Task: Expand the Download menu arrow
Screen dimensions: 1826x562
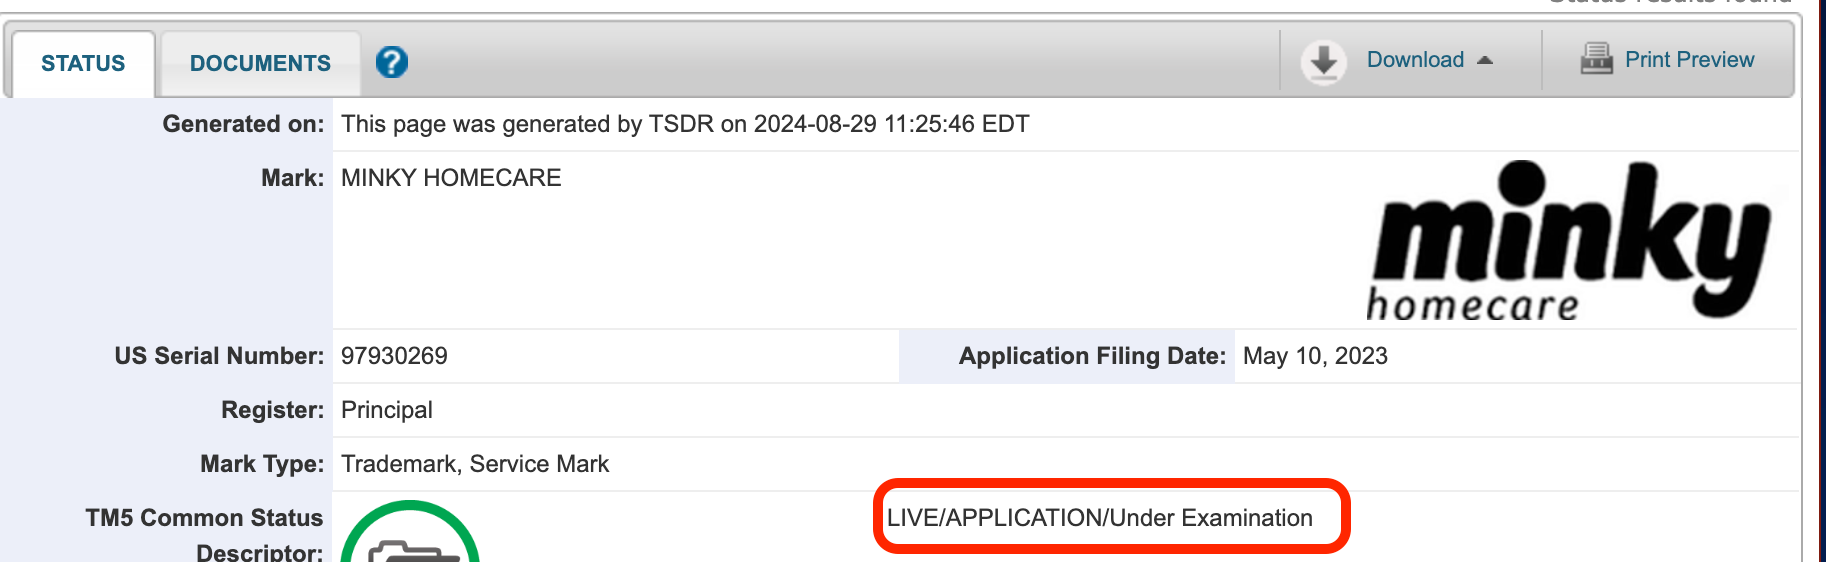Action: tap(1485, 60)
